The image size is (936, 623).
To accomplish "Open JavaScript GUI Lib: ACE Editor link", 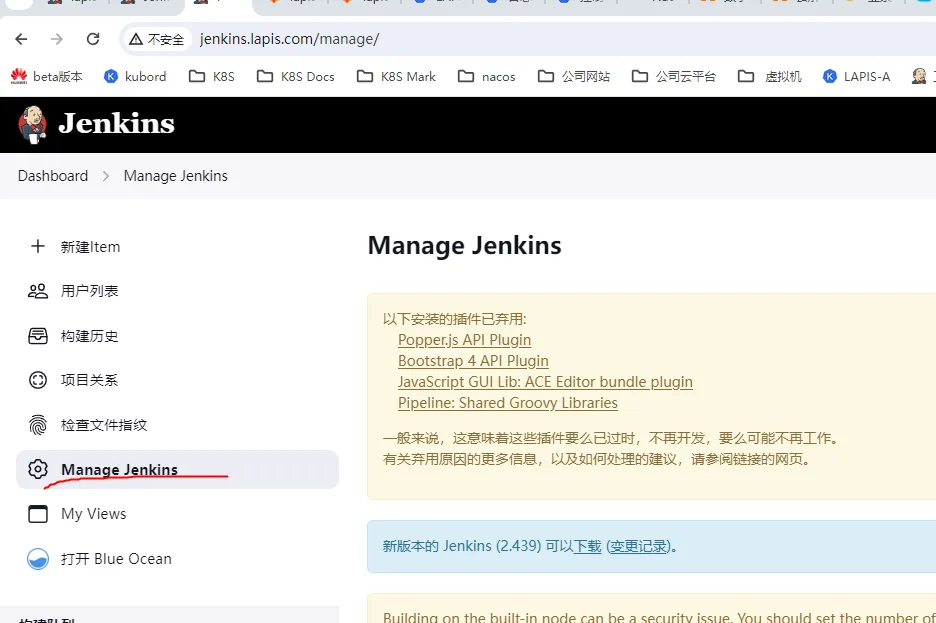I will [545, 382].
